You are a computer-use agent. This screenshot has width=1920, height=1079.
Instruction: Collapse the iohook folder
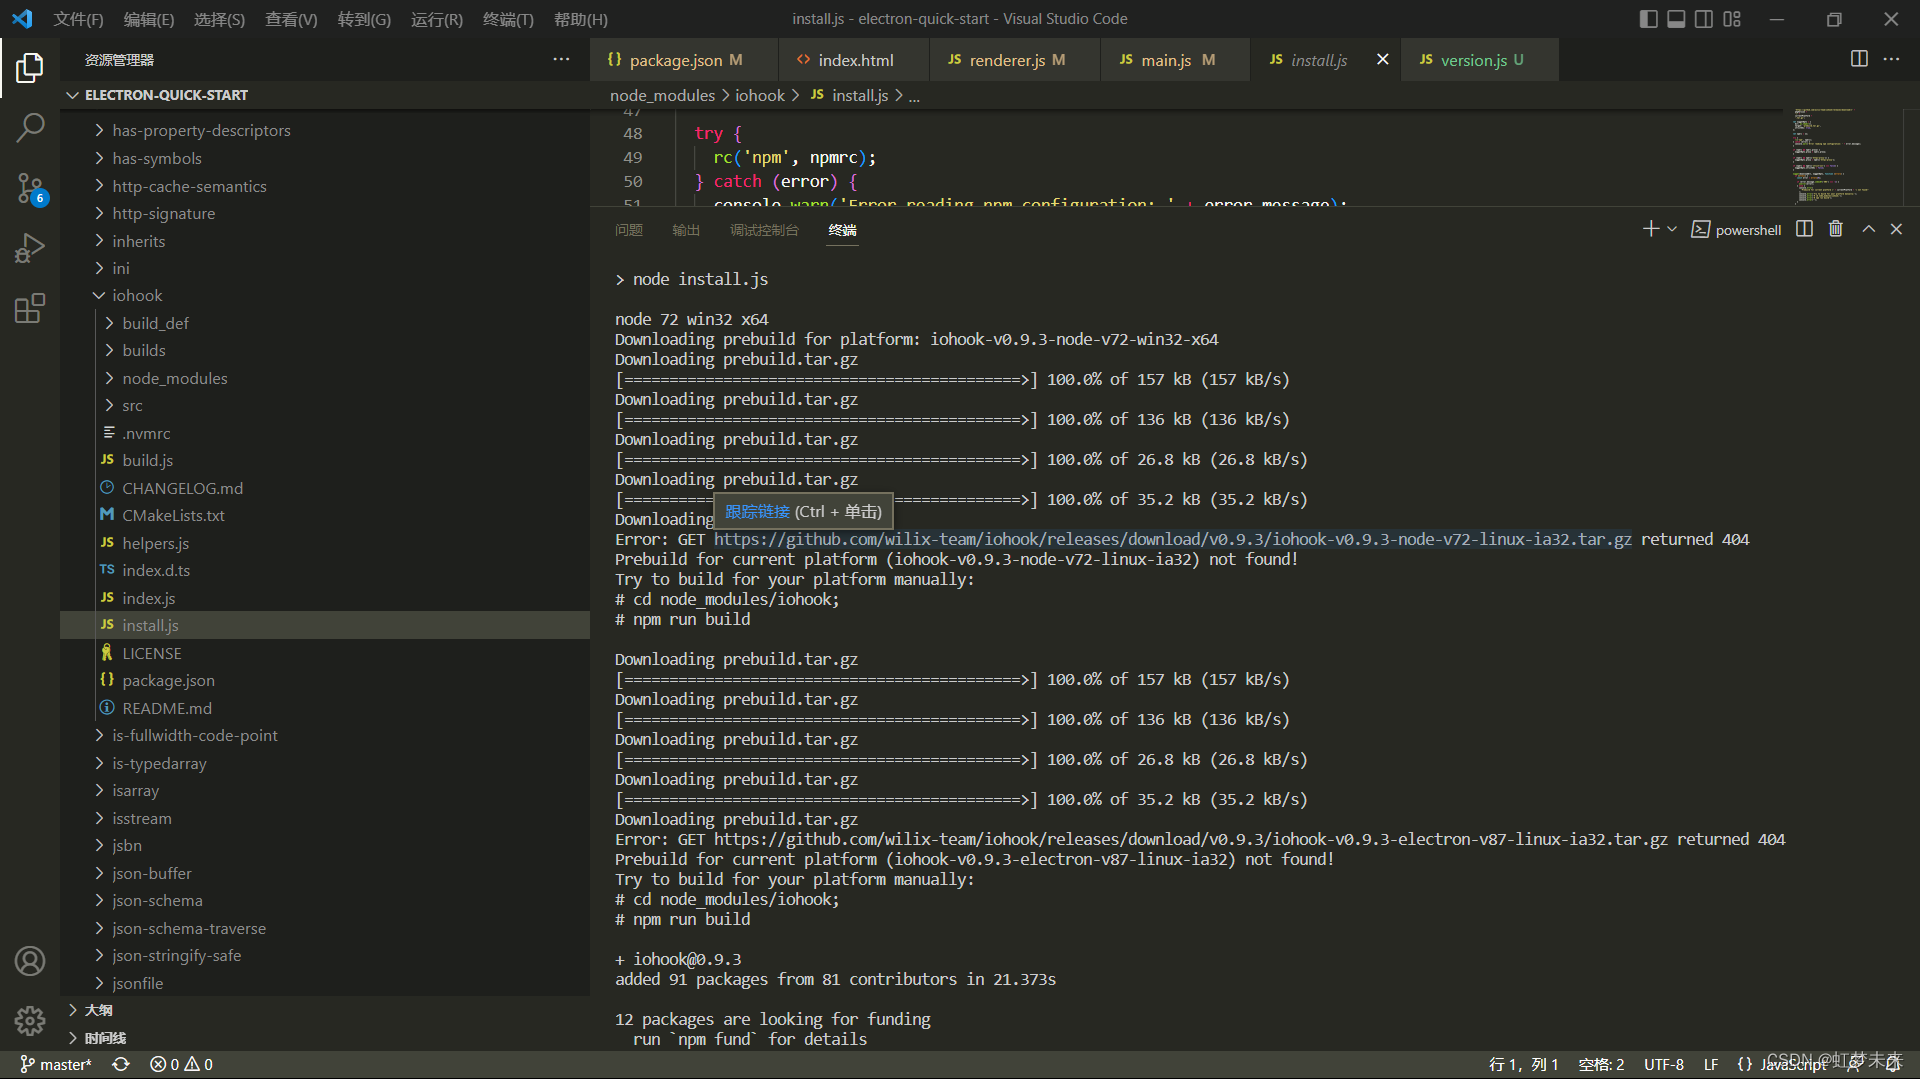click(x=325, y=296)
